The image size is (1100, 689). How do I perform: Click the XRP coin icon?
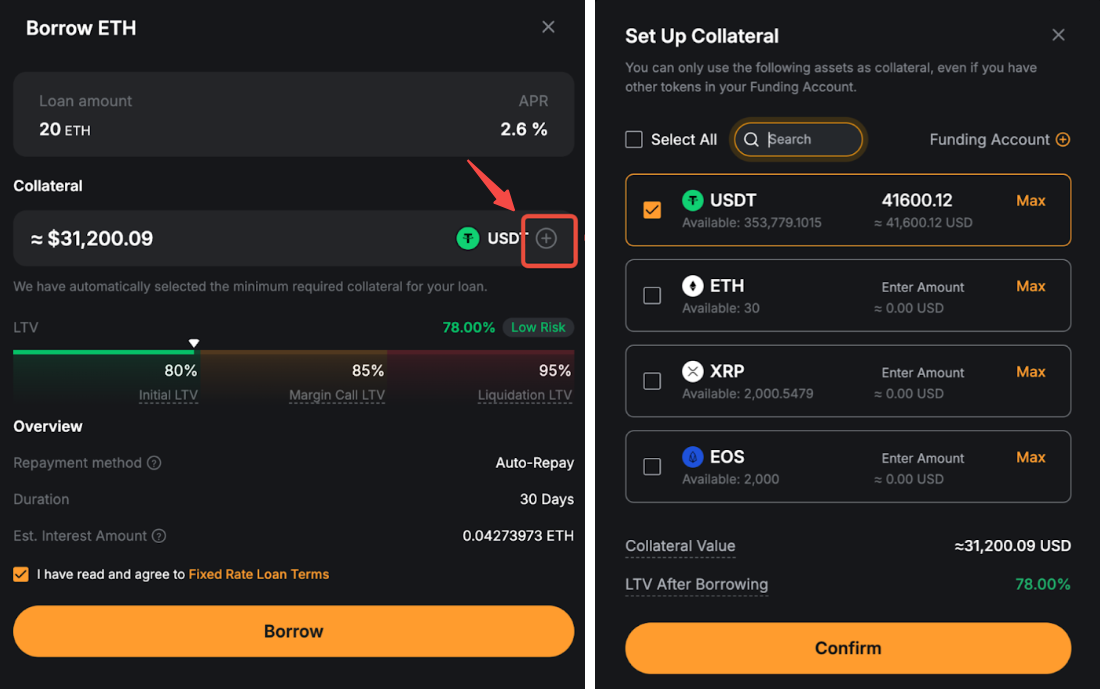pos(692,372)
